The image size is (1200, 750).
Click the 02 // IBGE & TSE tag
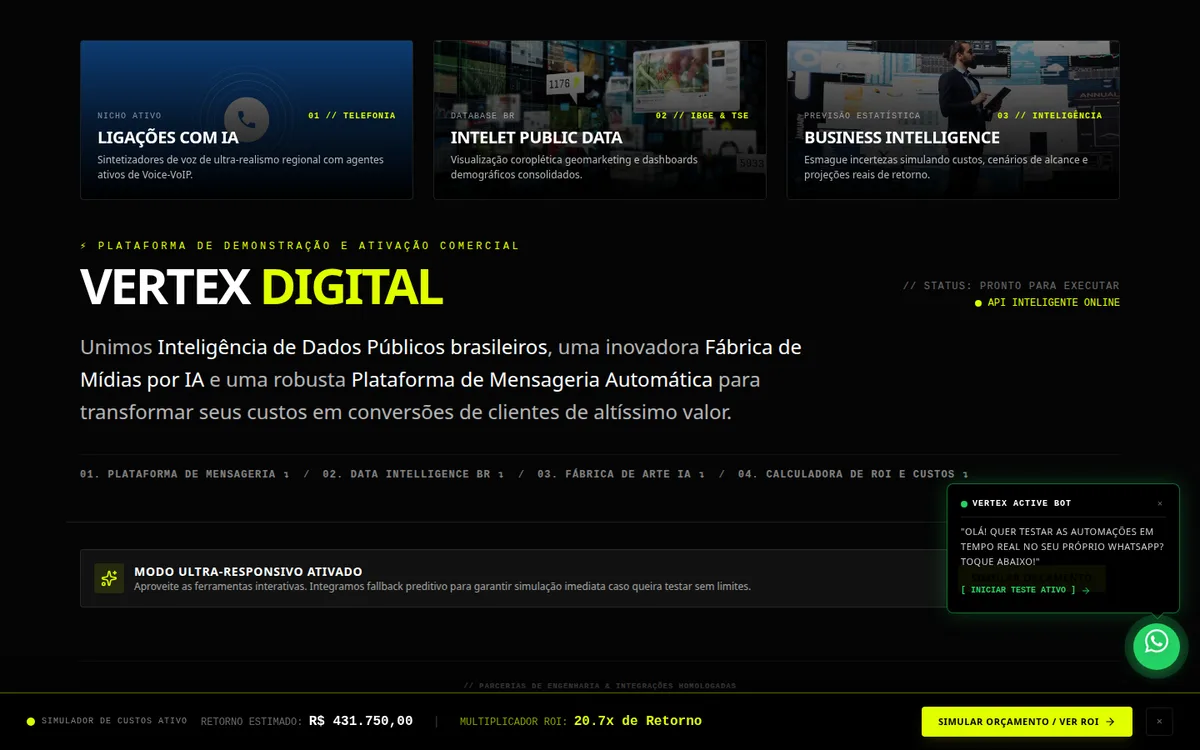[702, 116]
